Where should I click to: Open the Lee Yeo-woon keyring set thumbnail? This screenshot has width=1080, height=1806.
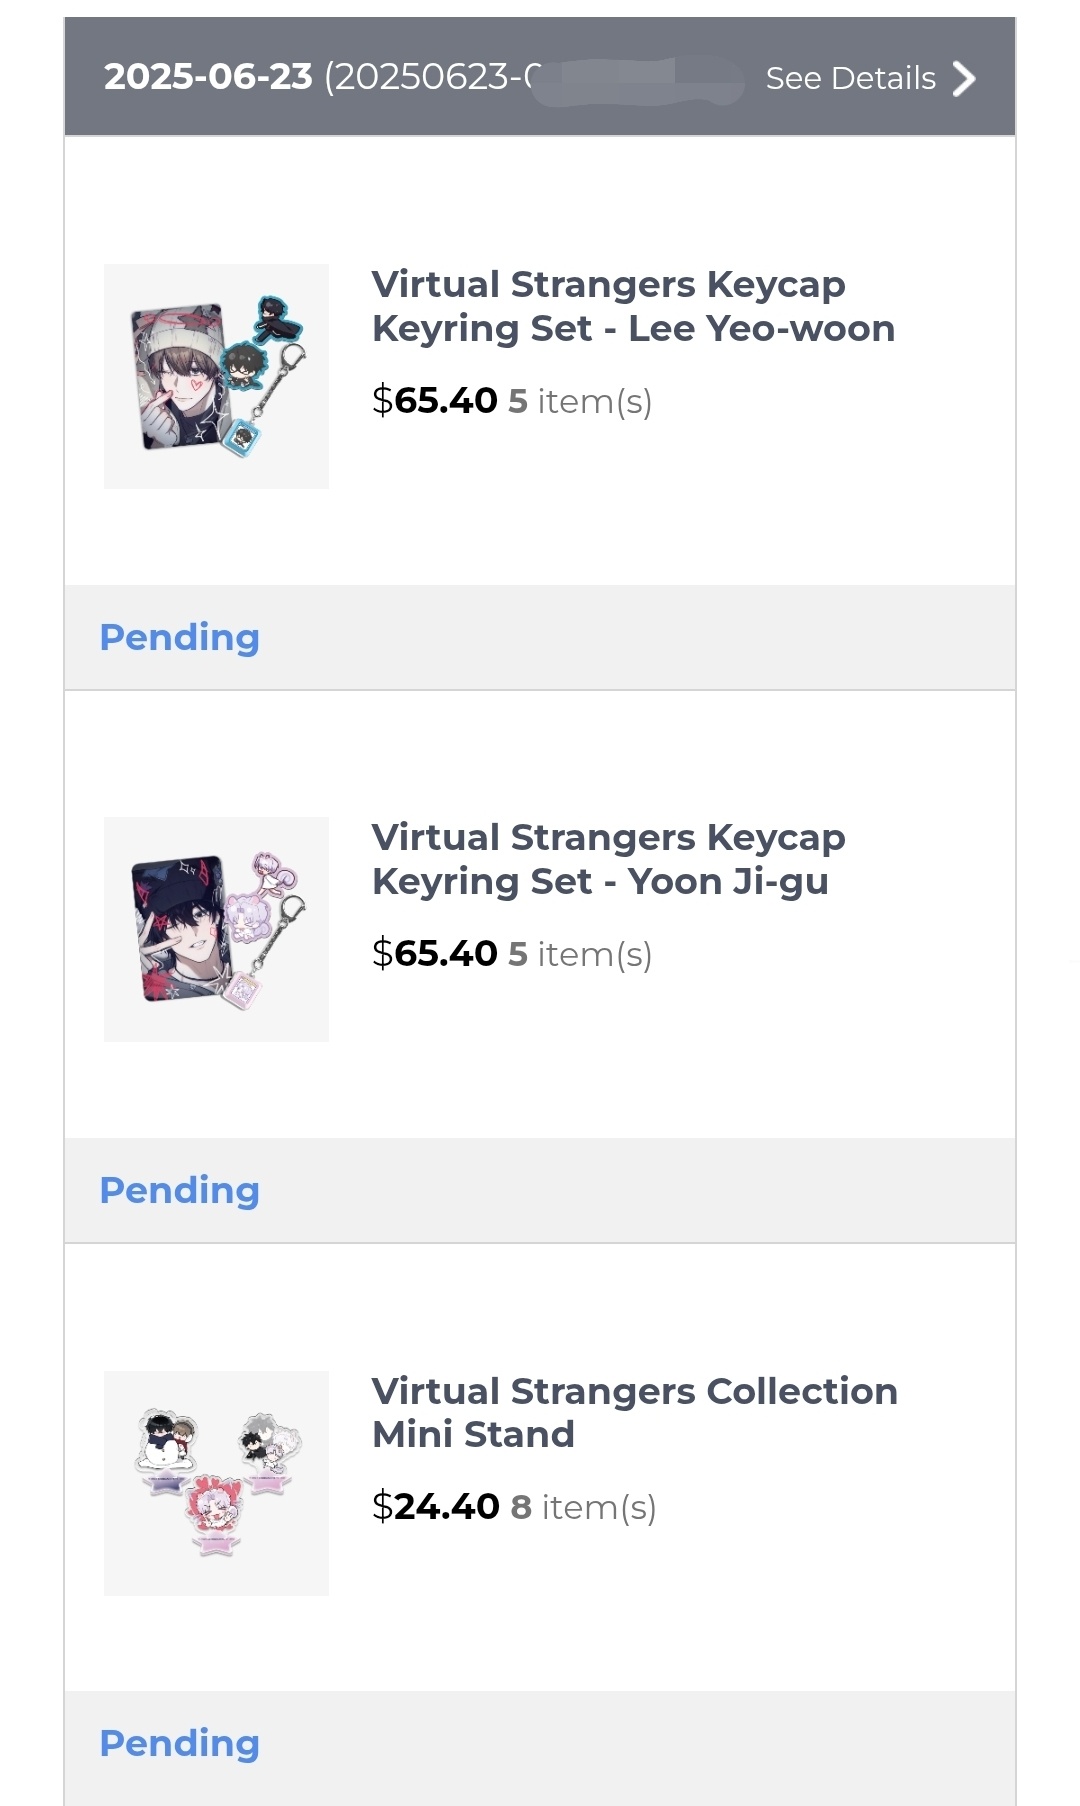[216, 376]
